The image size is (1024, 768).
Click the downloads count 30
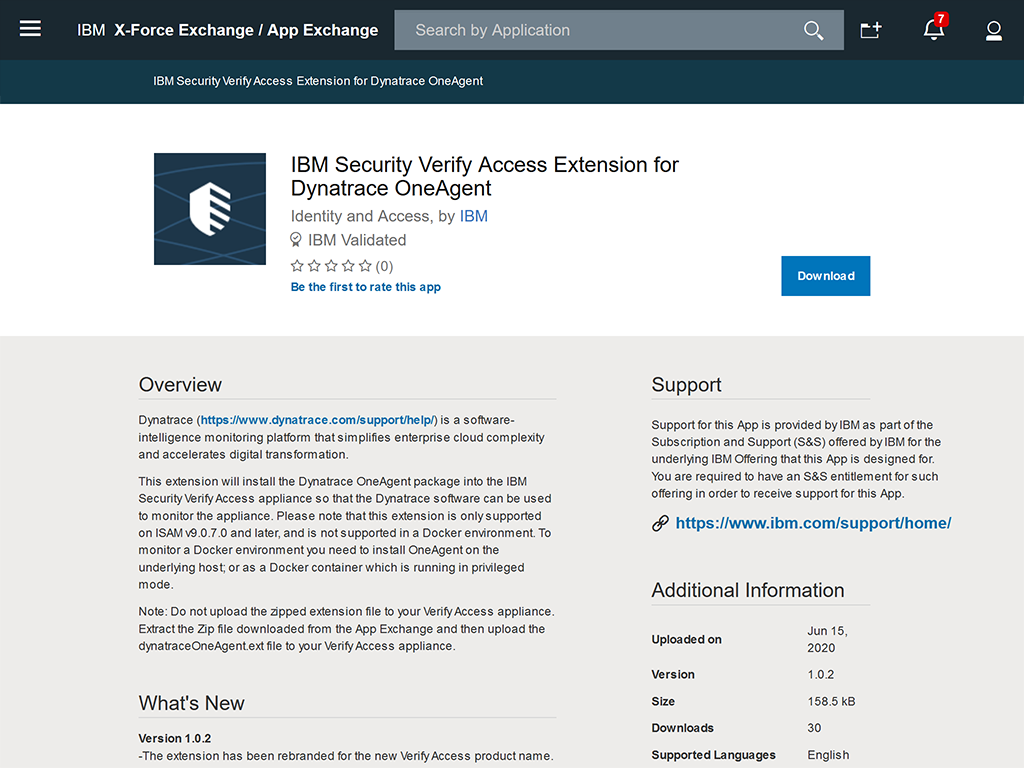click(x=814, y=728)
